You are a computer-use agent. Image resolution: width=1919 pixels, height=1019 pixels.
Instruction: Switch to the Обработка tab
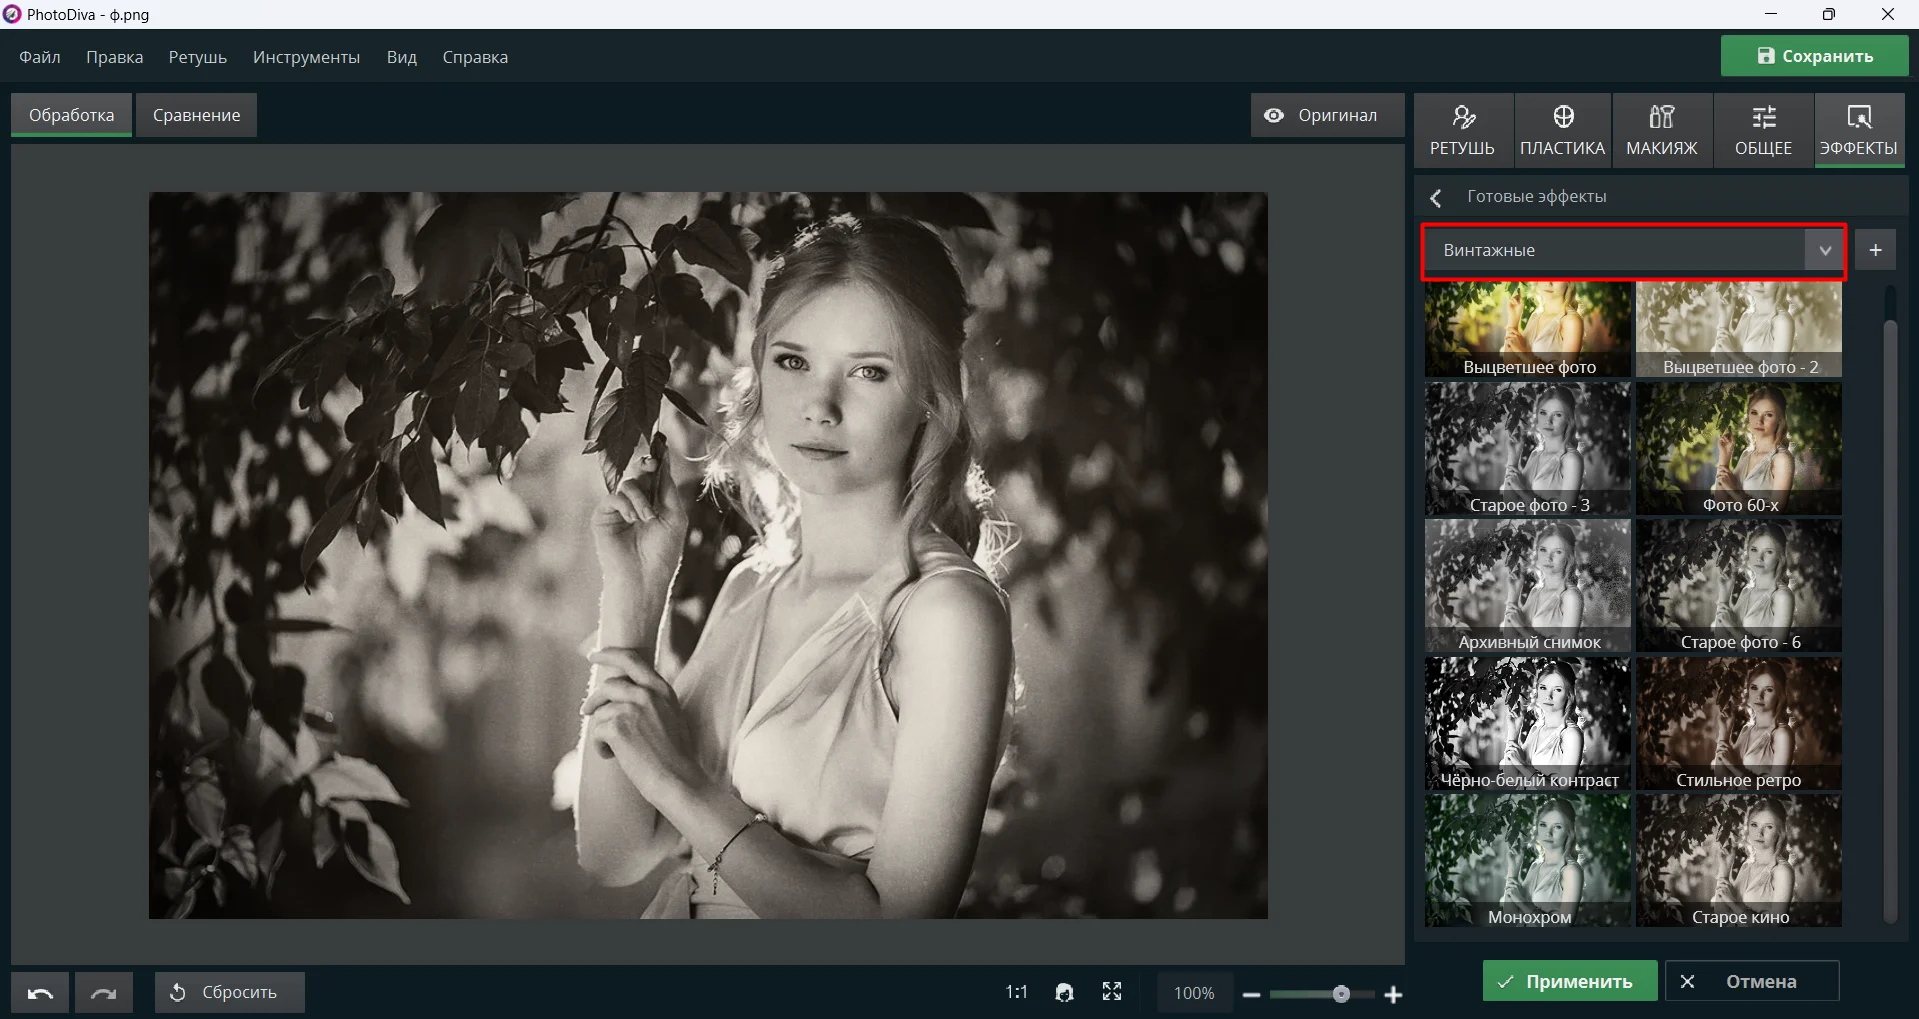[72, 115]
